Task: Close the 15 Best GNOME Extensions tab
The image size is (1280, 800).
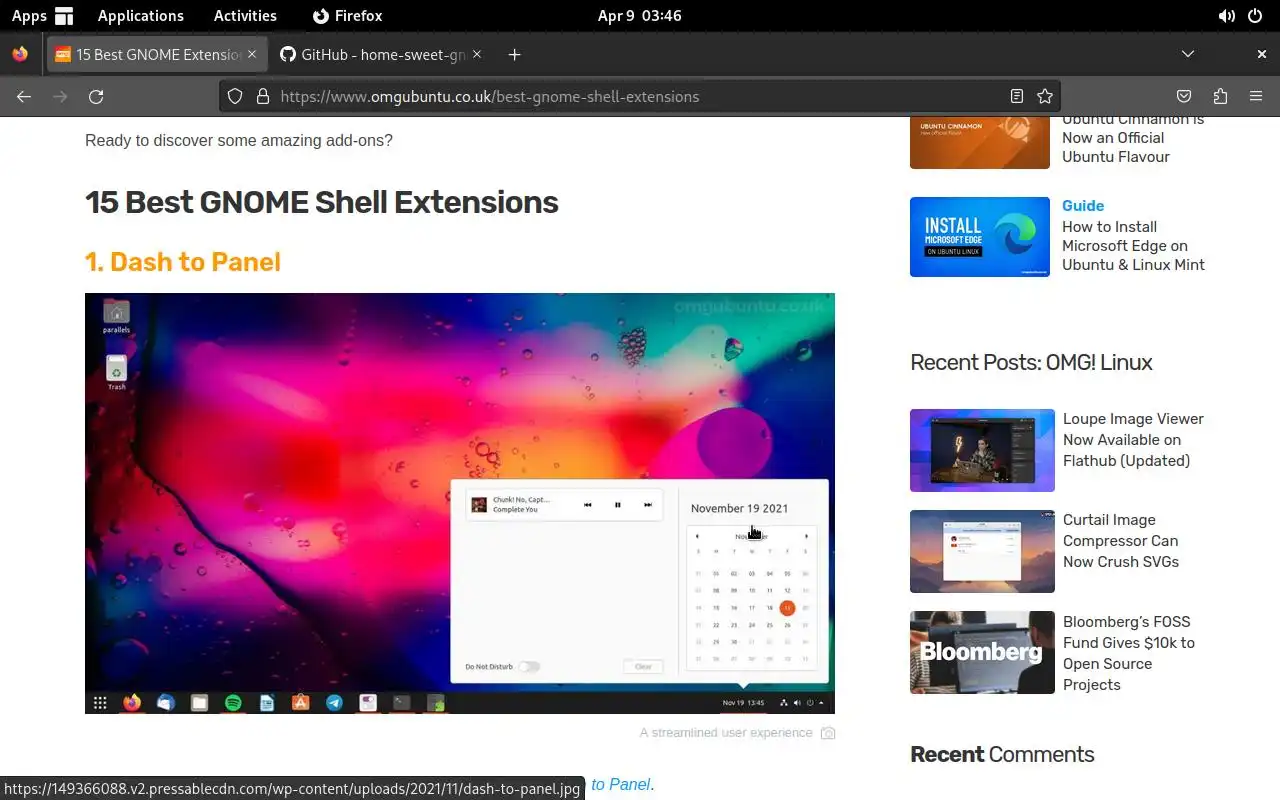Action: coord(252,55)
